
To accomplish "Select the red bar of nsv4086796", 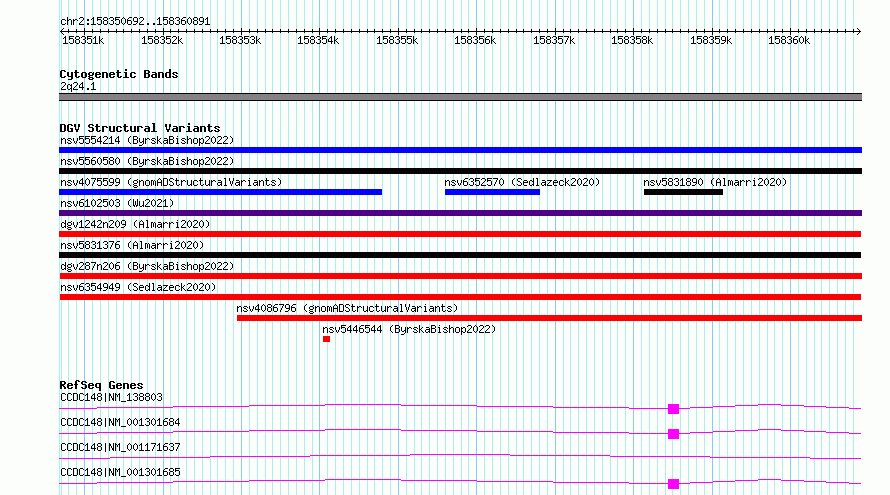I will coord(549,318).
